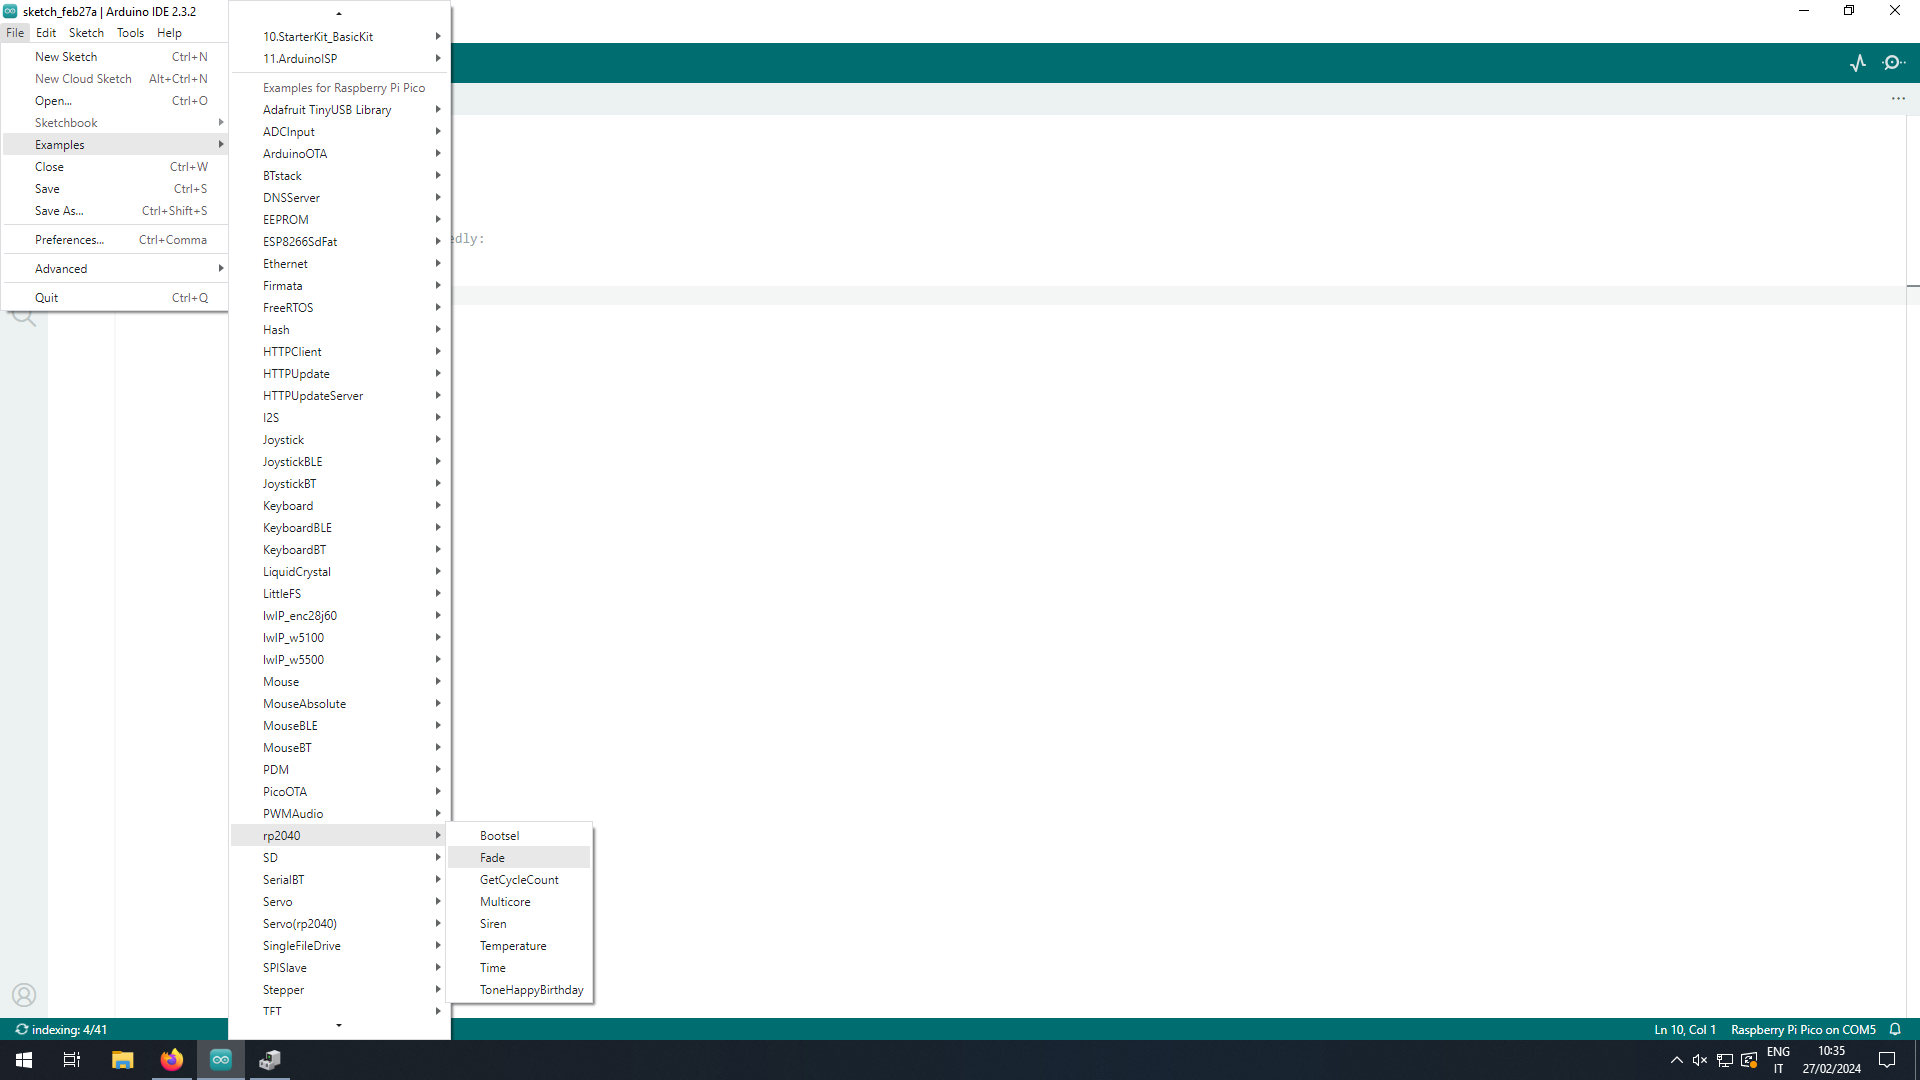Select 11.ArduinoISP examples entry
Viewport: 1920px width, 1080px height.
pyautogui.click(x=340, y=59)
